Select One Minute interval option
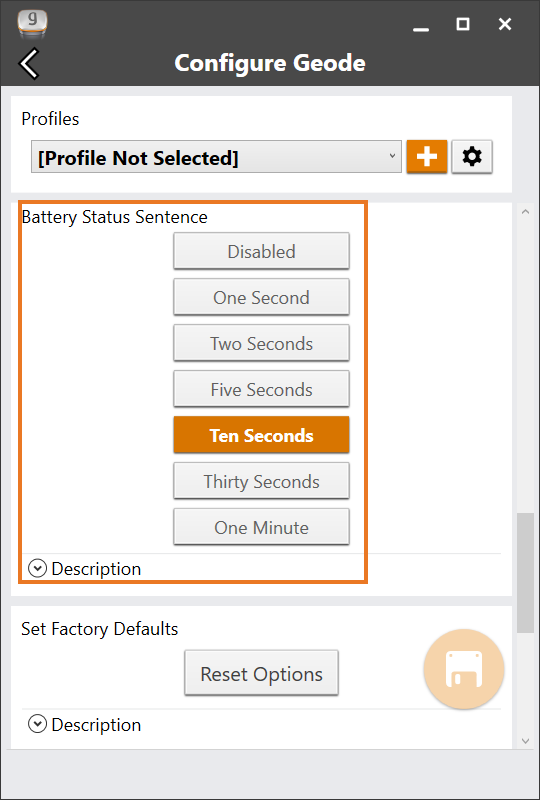Screen dimensions: 540x800 pyautogui.click(x=261, y=527)
